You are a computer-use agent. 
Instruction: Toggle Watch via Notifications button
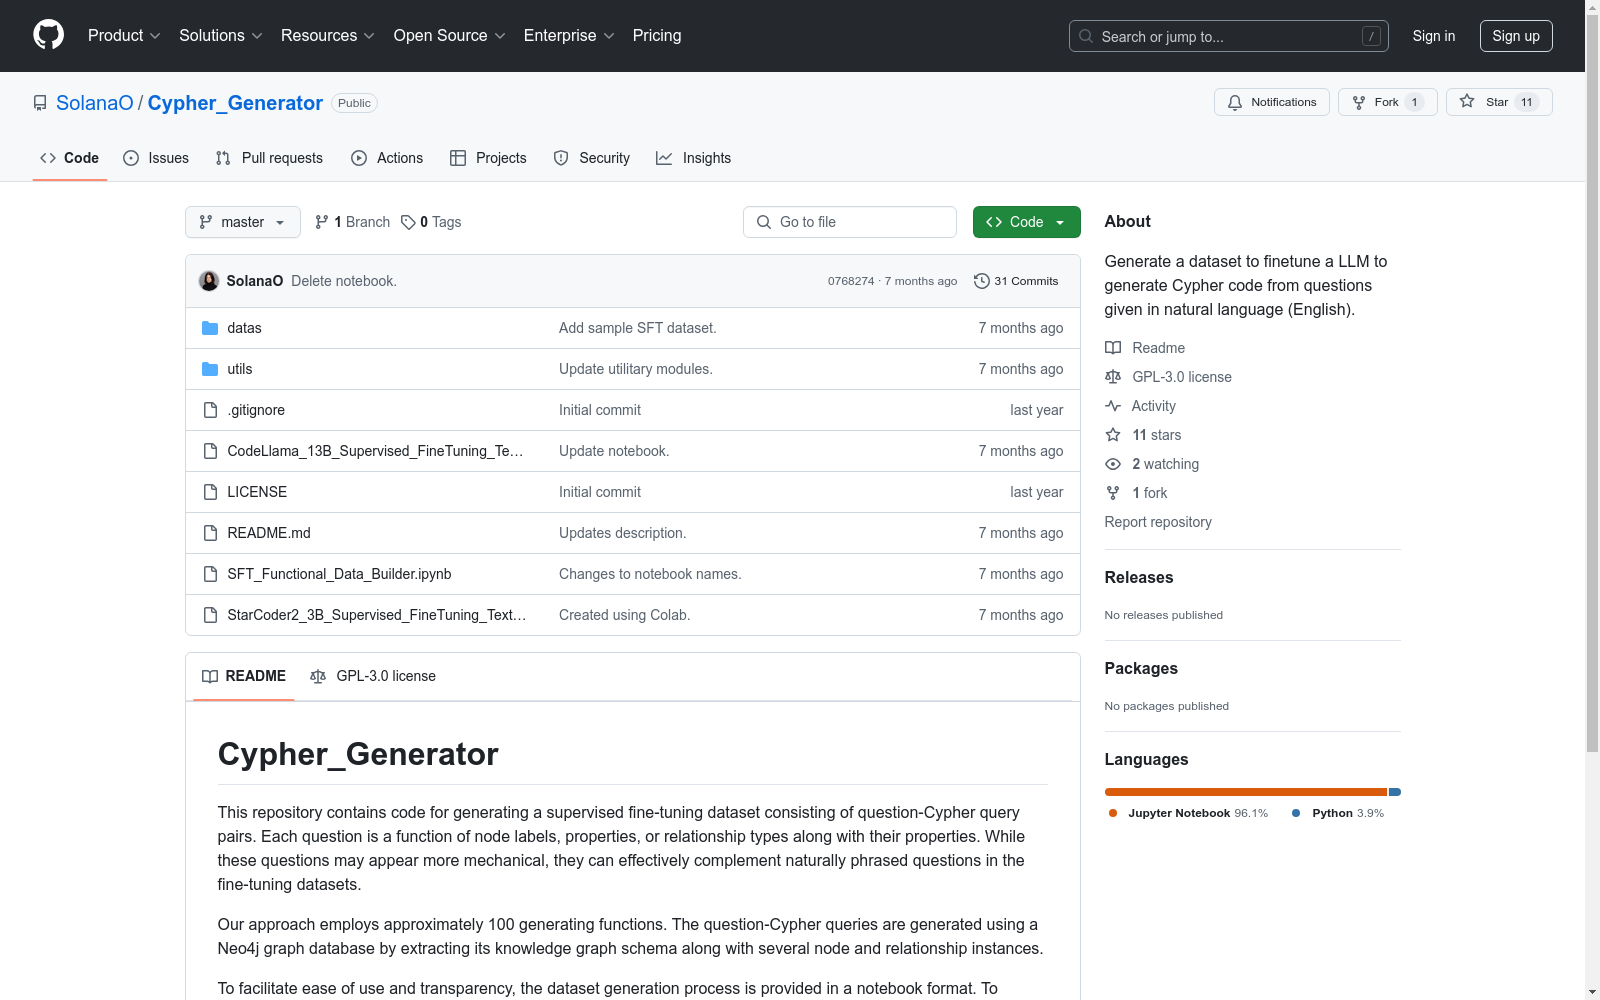pos(1271,102)
